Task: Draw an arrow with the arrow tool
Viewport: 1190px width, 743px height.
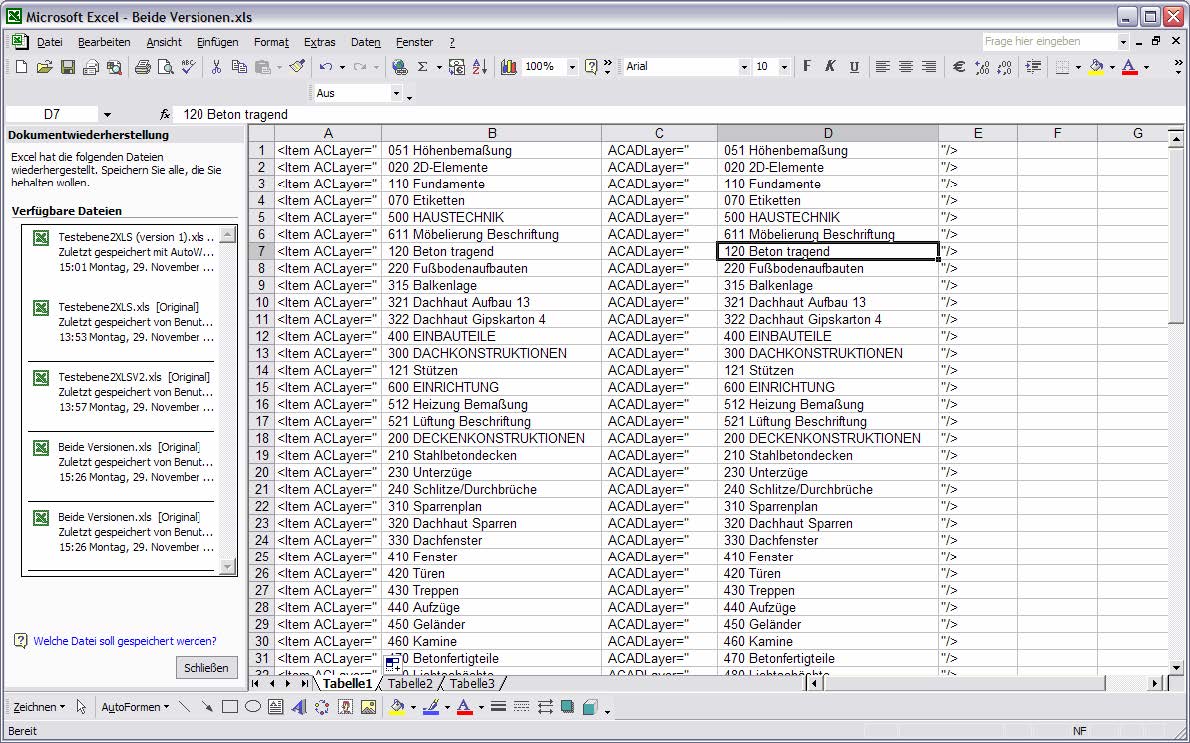Action: 206,707
